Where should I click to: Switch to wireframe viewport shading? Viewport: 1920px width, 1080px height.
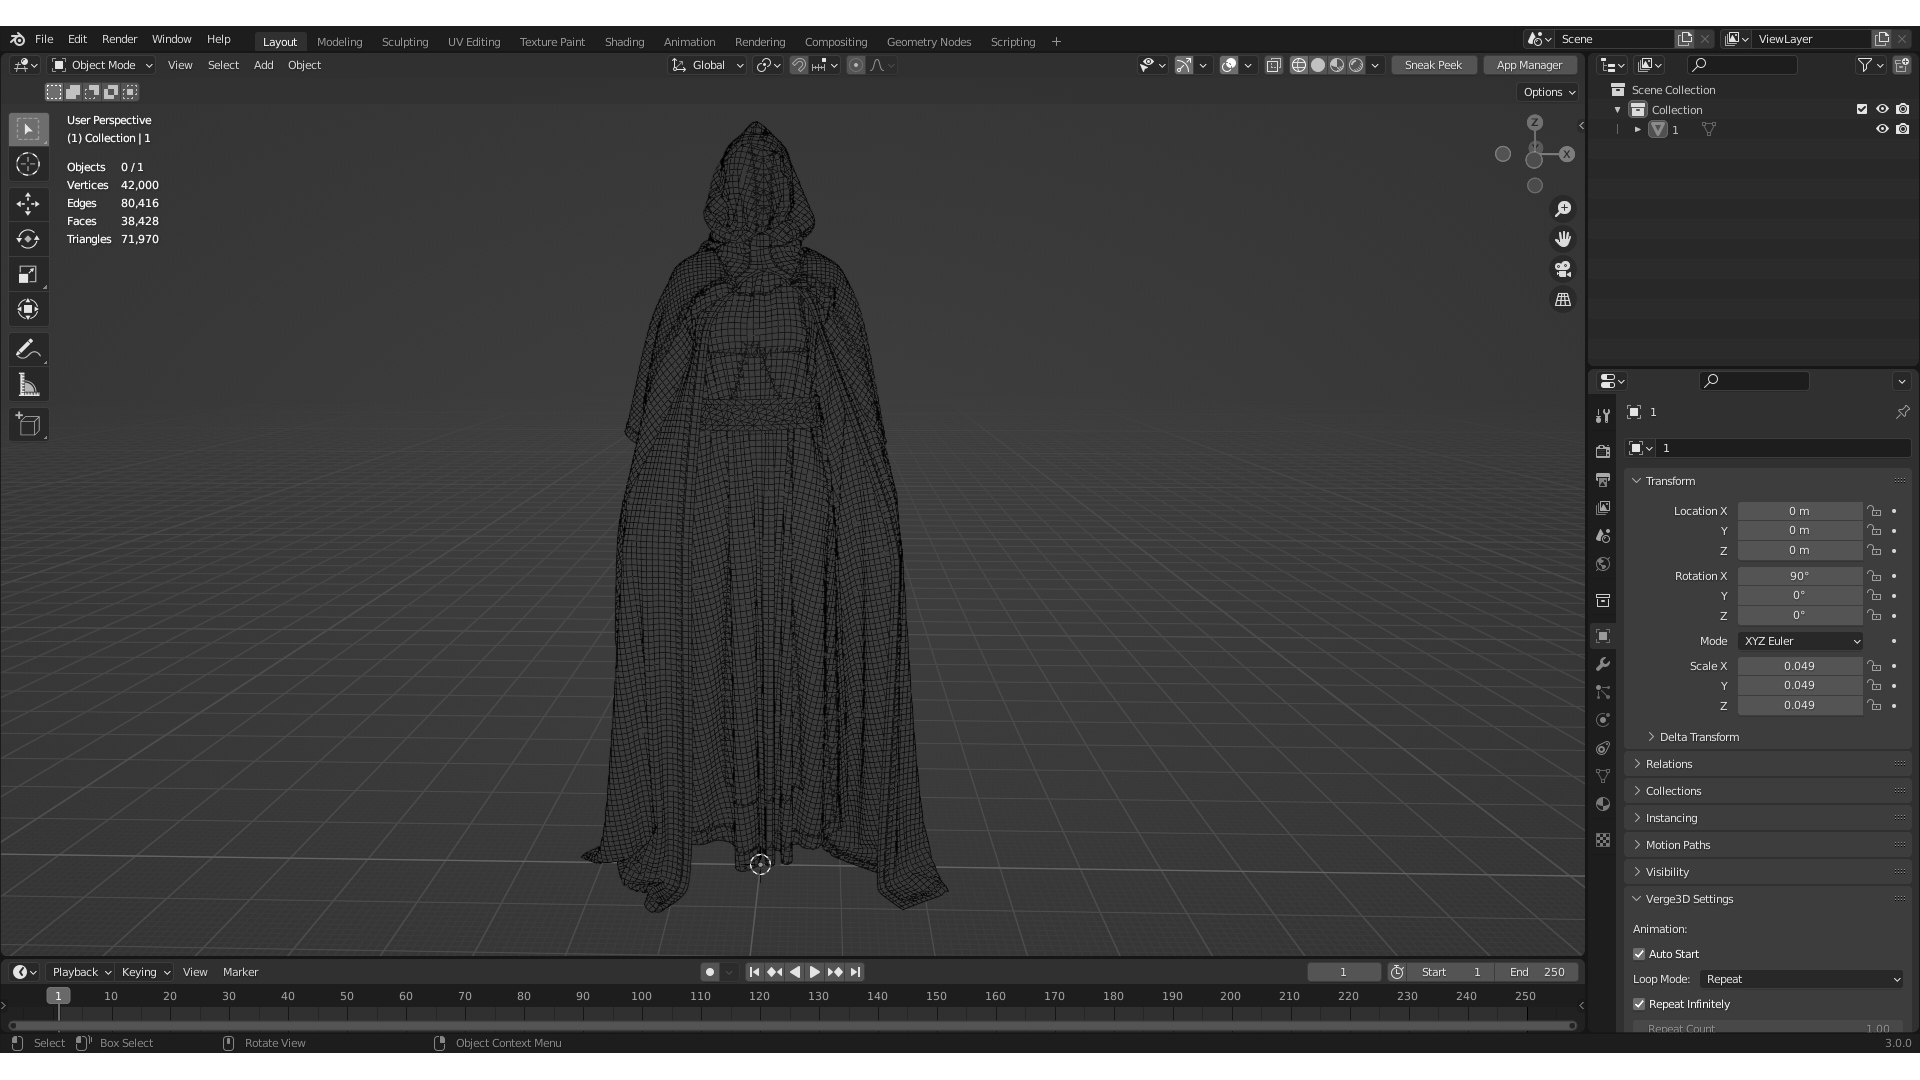point(1299,65)
